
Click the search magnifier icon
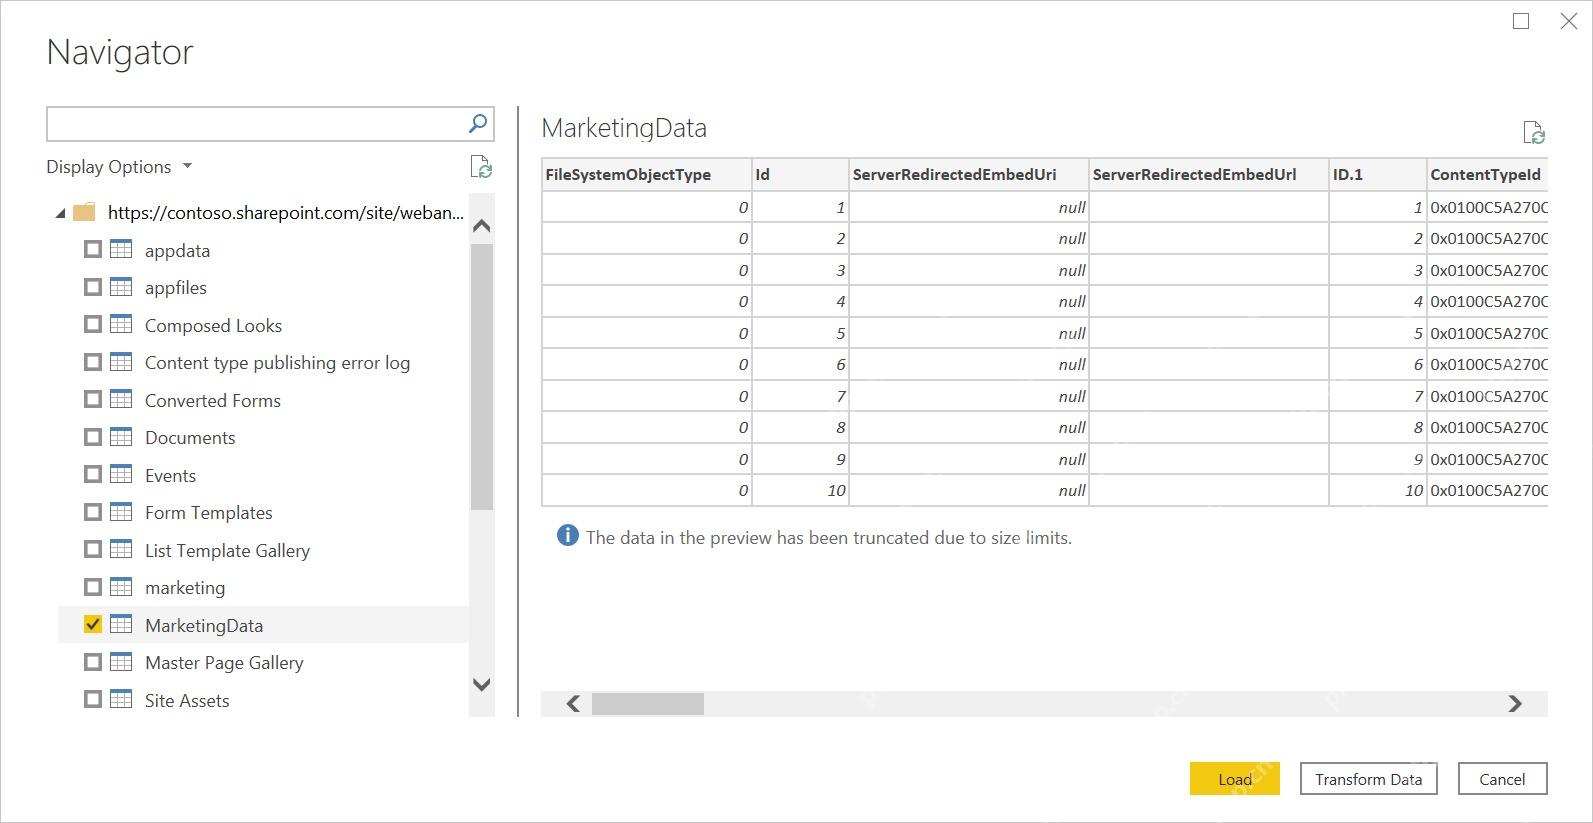[478, 124]
